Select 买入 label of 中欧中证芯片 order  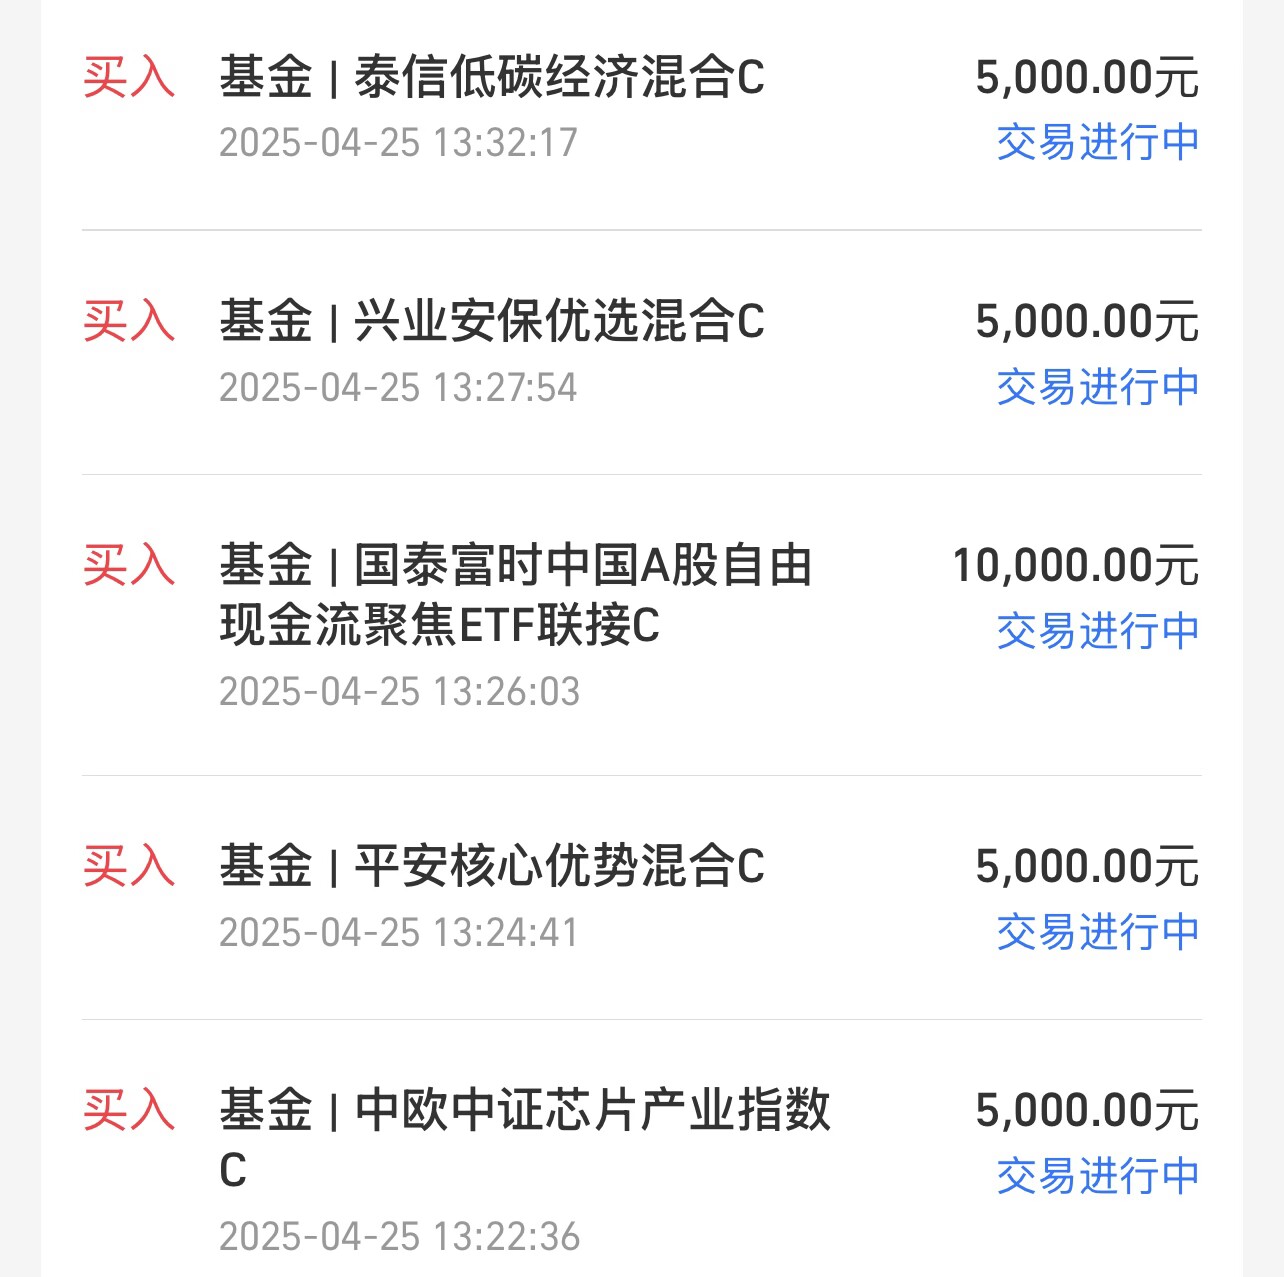click(x=129, y=1110)
